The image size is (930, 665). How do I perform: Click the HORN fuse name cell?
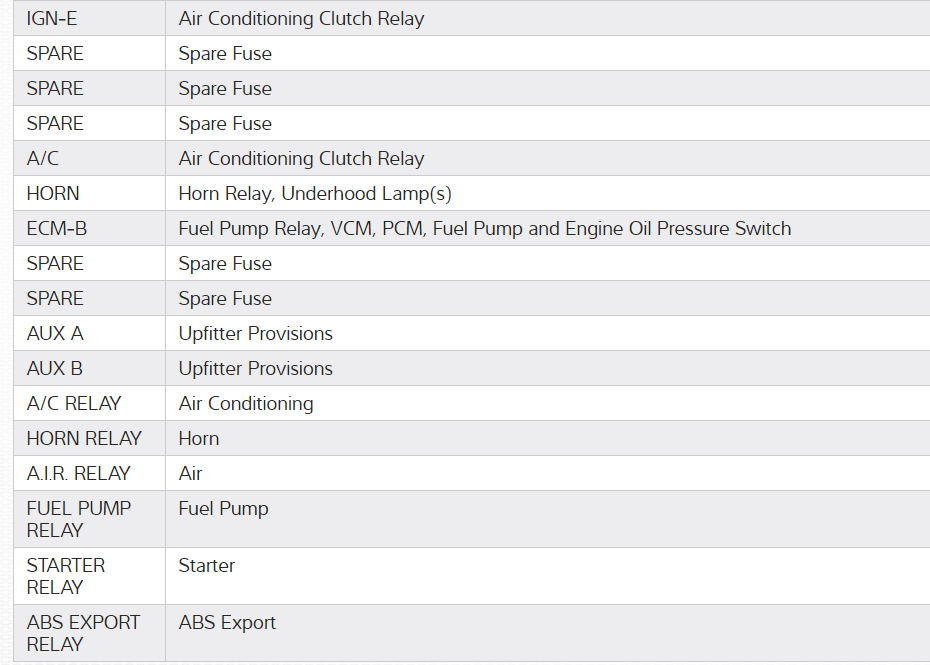point(53,194)
